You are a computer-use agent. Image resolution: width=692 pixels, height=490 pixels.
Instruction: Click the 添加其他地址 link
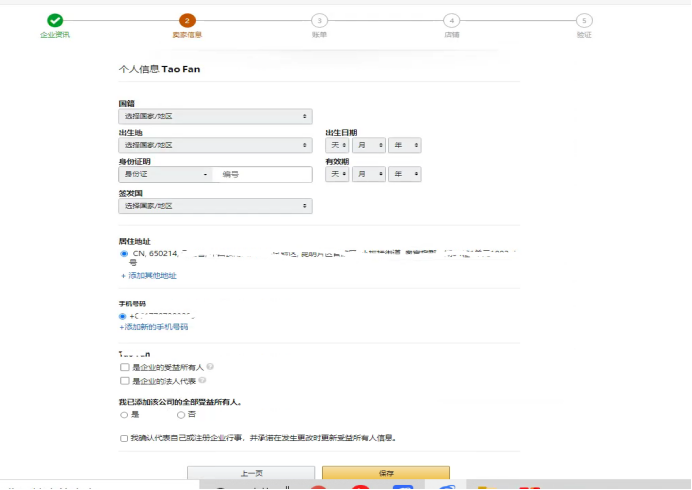click(151, 275)
